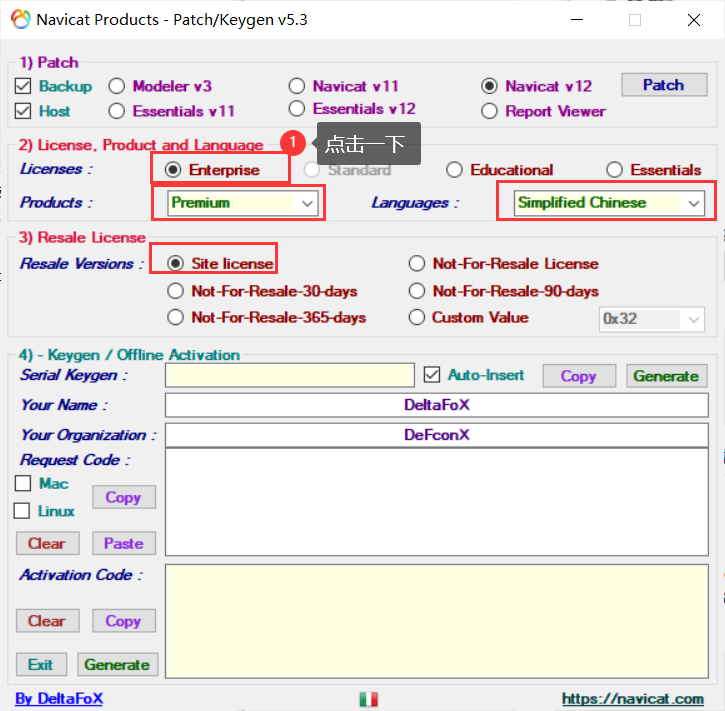The width and height of the screenshot is (725, 711).
Task: Choose the Site license resale version
Action: coord(175,264)
